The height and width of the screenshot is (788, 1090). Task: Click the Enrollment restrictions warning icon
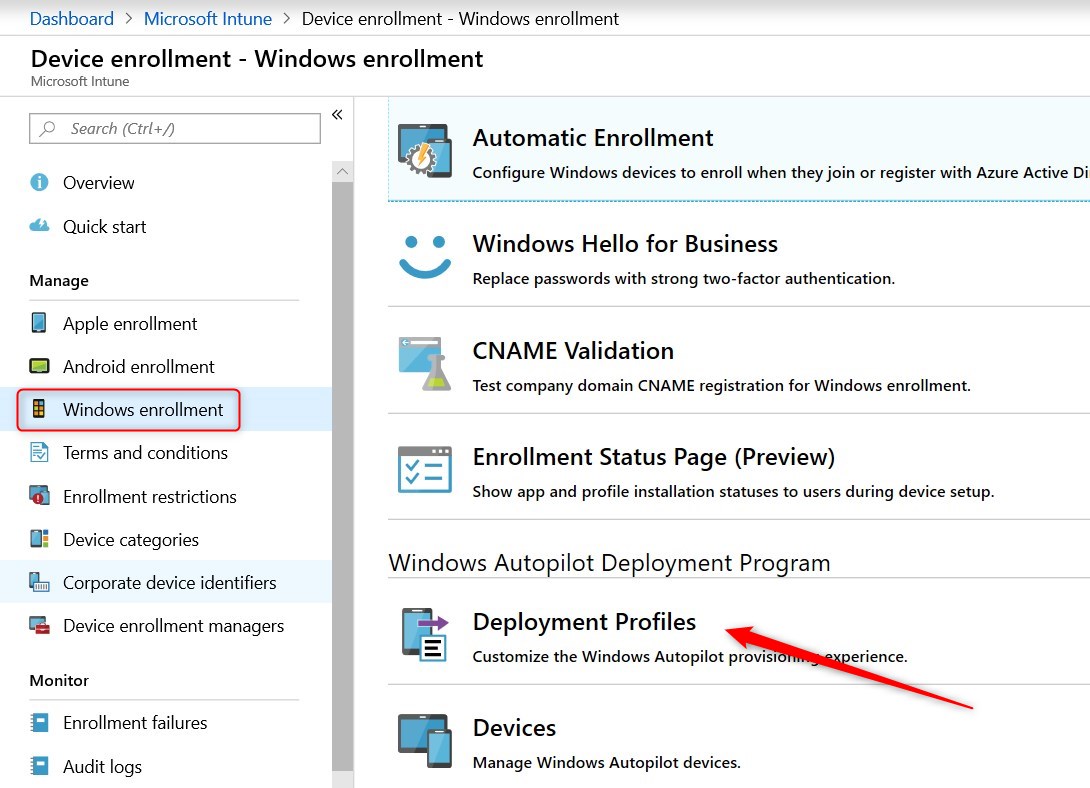40,495
